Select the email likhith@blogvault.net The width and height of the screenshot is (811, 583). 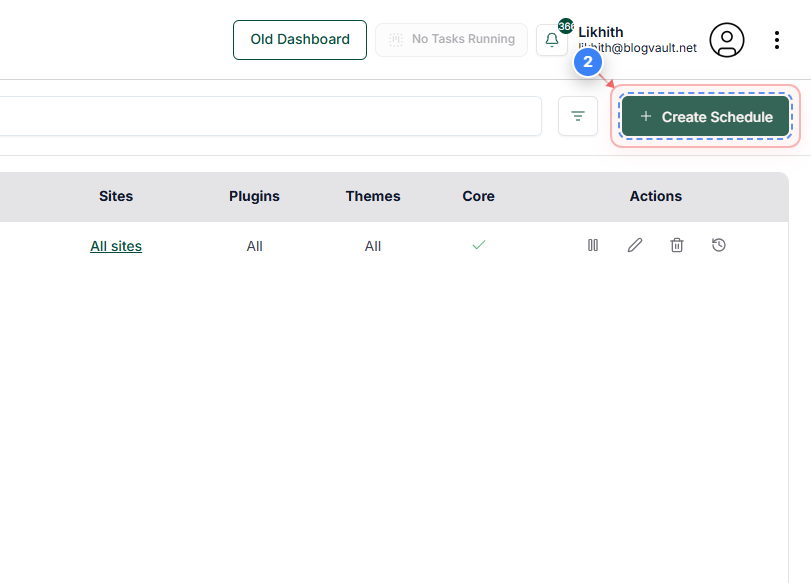tap(637, 47)
